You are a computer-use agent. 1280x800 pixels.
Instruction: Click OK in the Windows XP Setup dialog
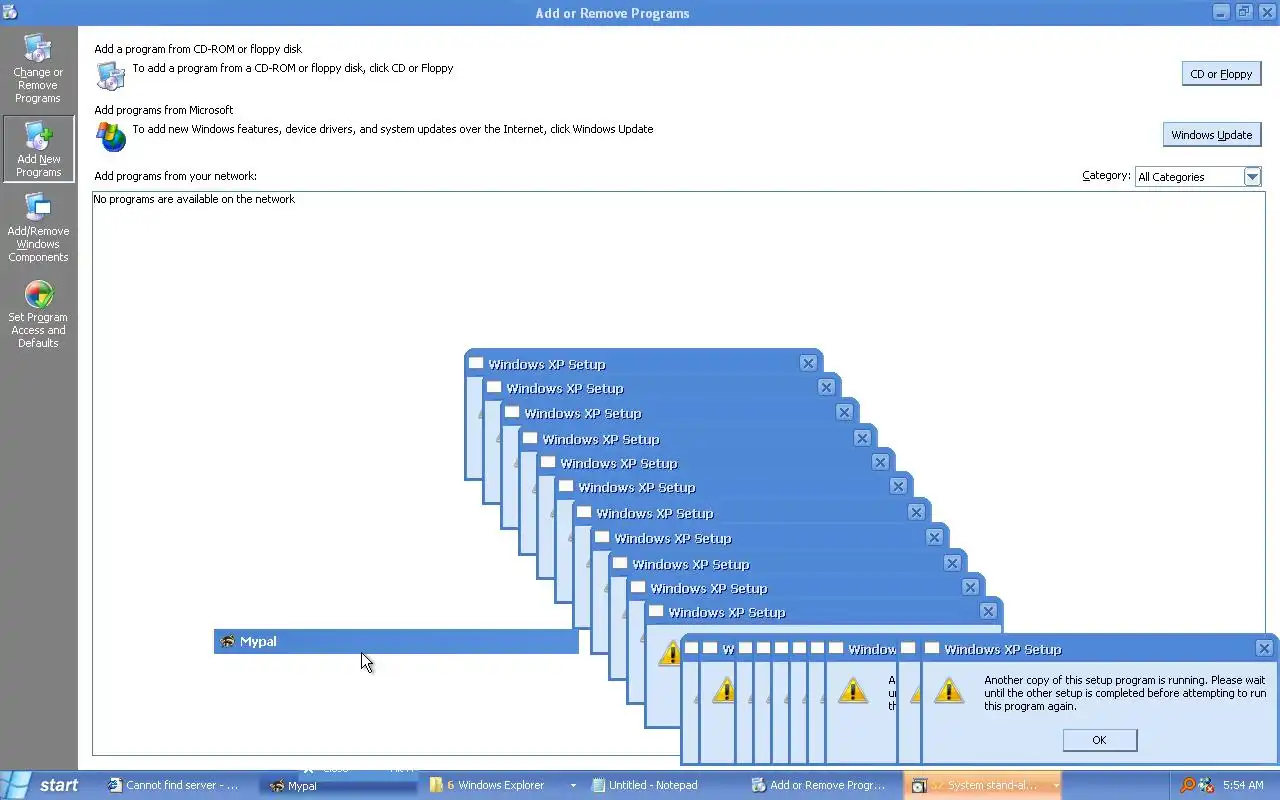pyautogui.click(x=1099, y=740)
